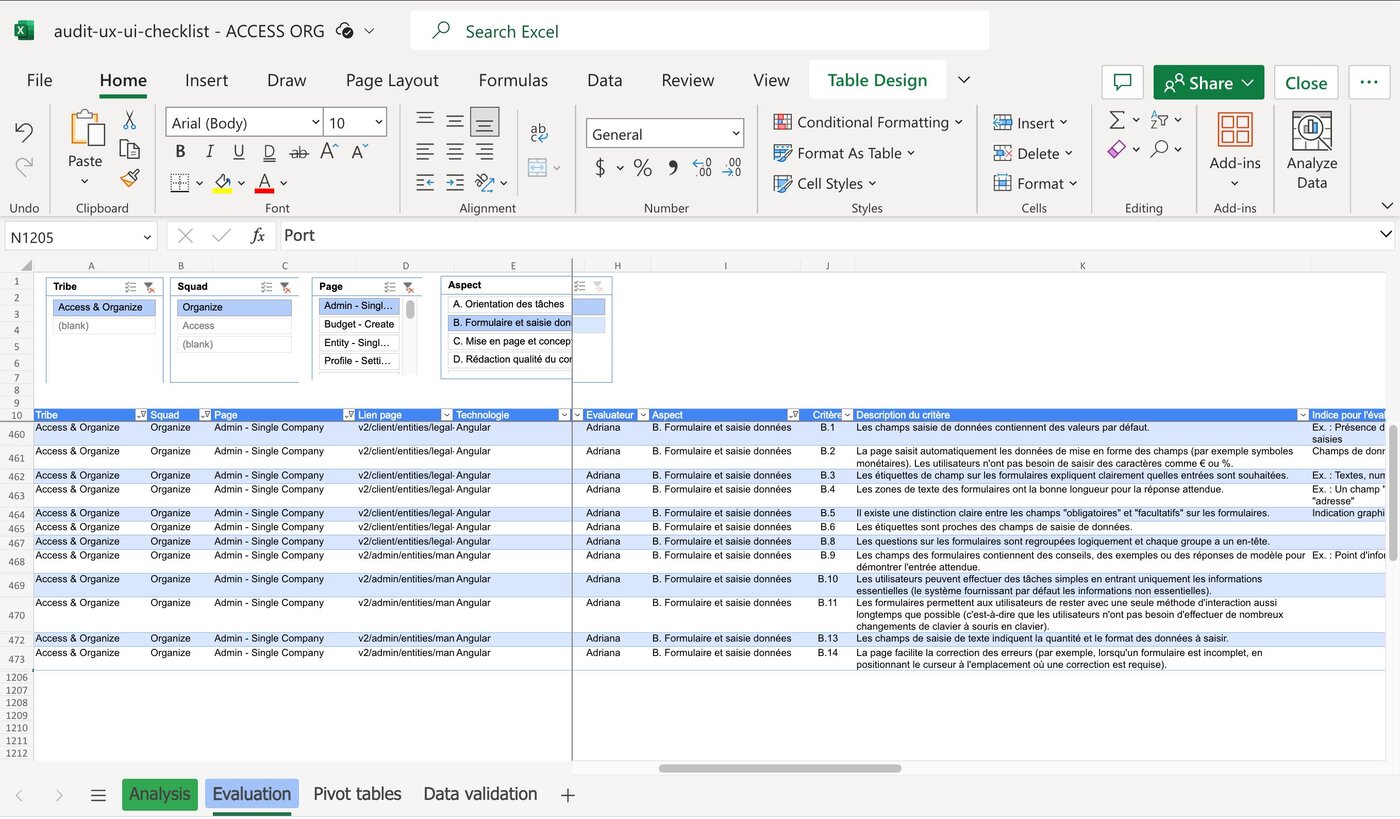Click the Cut scissors icon
The image size is (1400, 819).
pyautogui.click(x=129, y=121)
